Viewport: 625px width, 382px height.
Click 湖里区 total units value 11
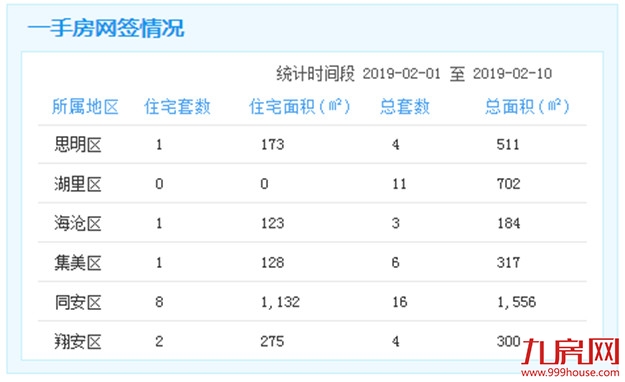click(x=399, y=184)
